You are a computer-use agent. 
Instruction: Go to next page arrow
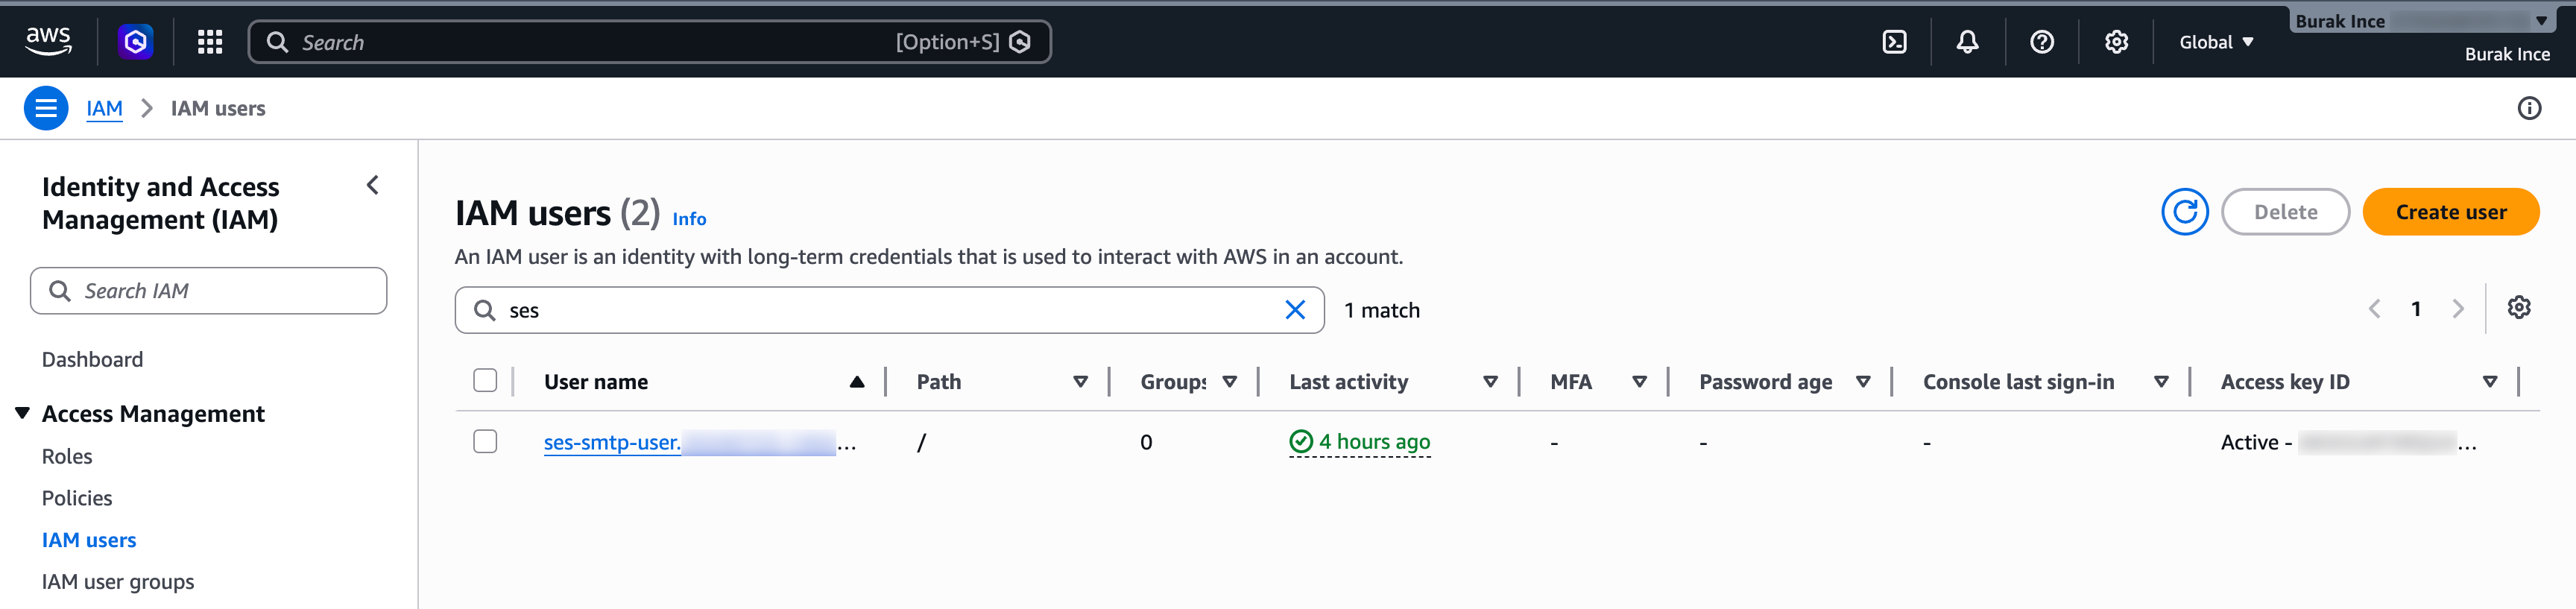[x=2458, y=309]
